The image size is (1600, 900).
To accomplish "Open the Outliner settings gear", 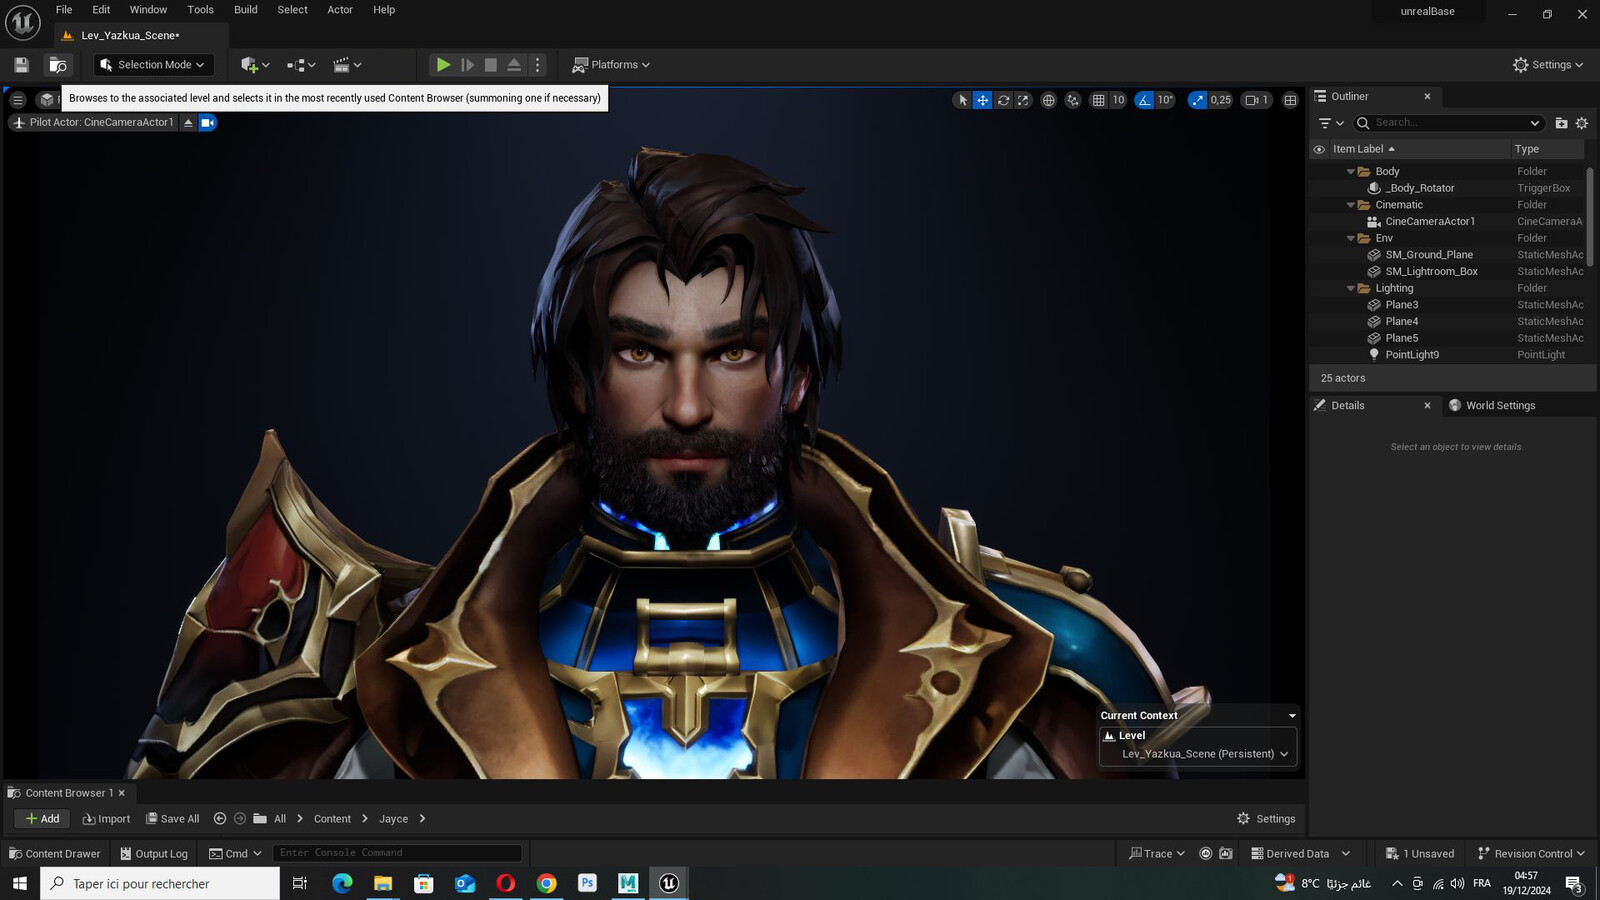I will [x=1582, y=123].
